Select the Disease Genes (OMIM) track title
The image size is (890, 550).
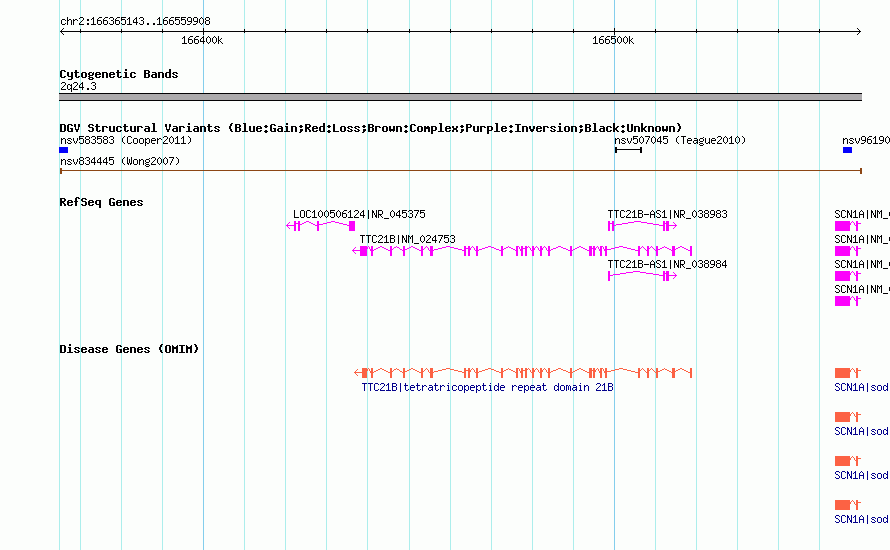[x=129, y=349]
